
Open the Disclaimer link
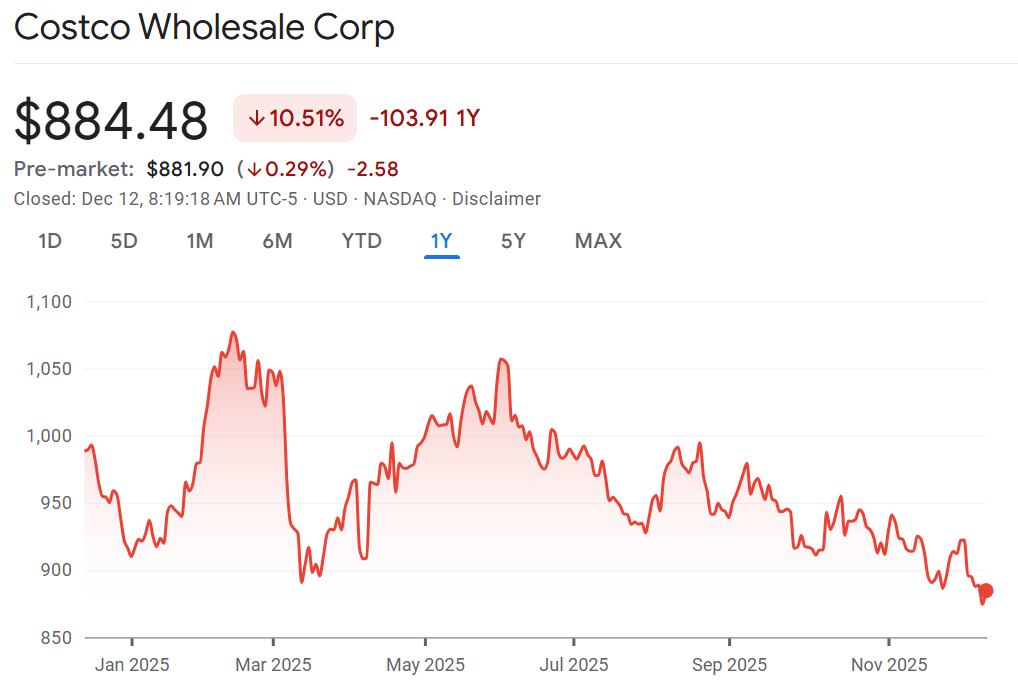pyautogui.click(x=496, y=199)
